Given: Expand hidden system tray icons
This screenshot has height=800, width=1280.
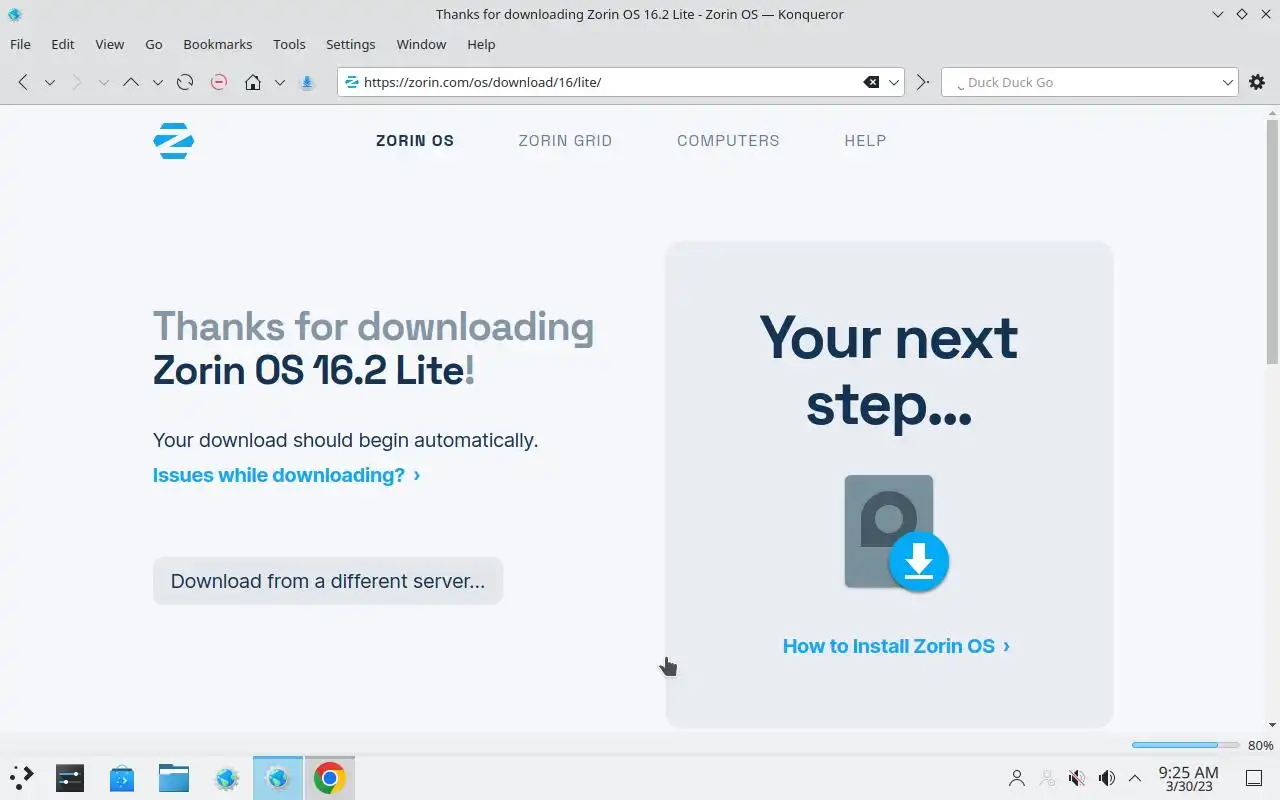Looking at the screenshot, I should click(x=1135, y=778).
